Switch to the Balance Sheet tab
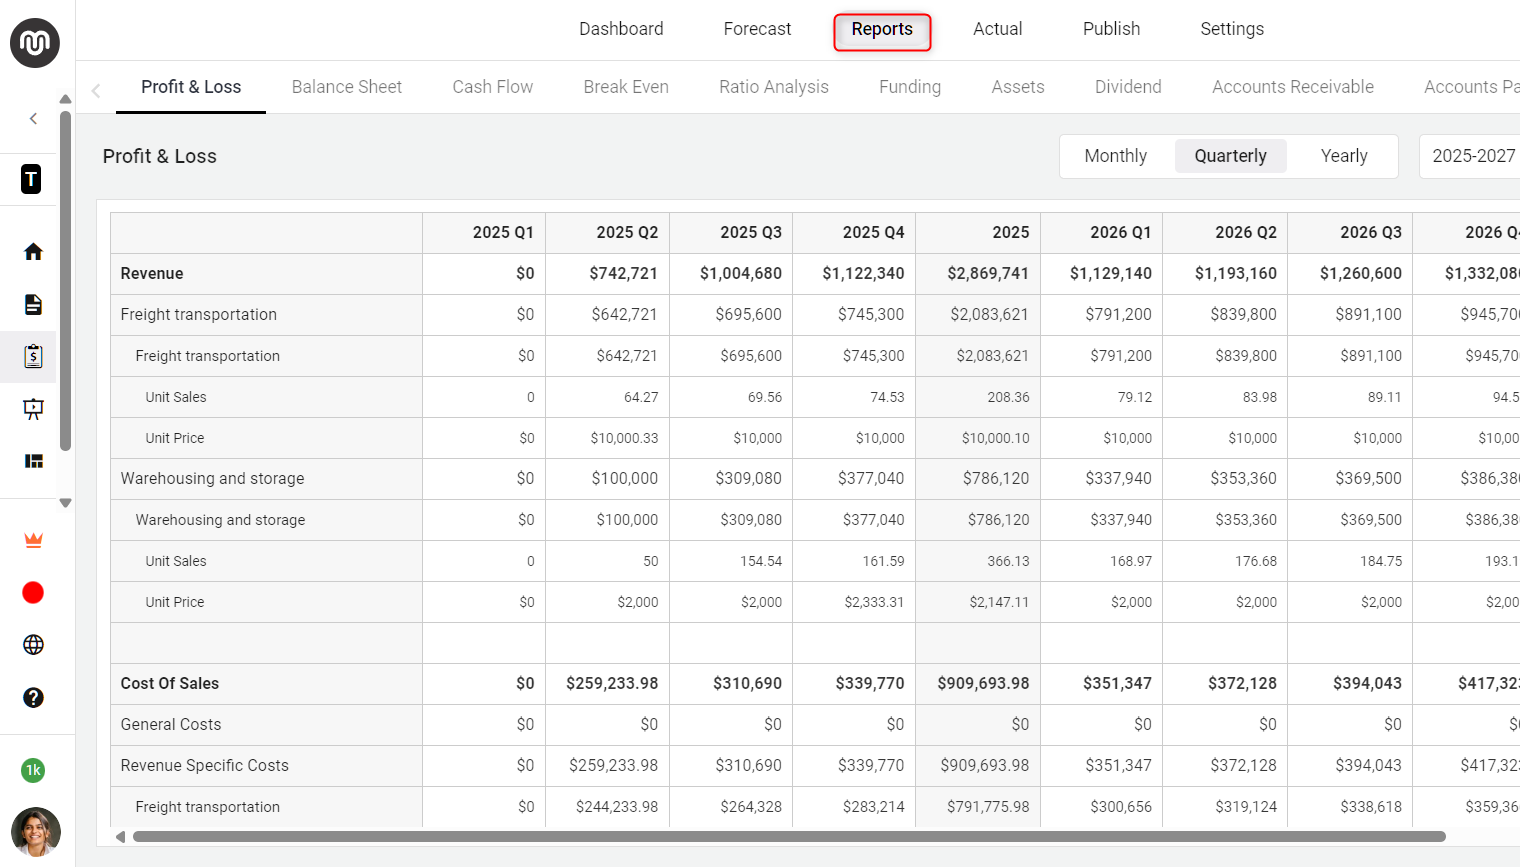1520x867 pixels. 347,87
